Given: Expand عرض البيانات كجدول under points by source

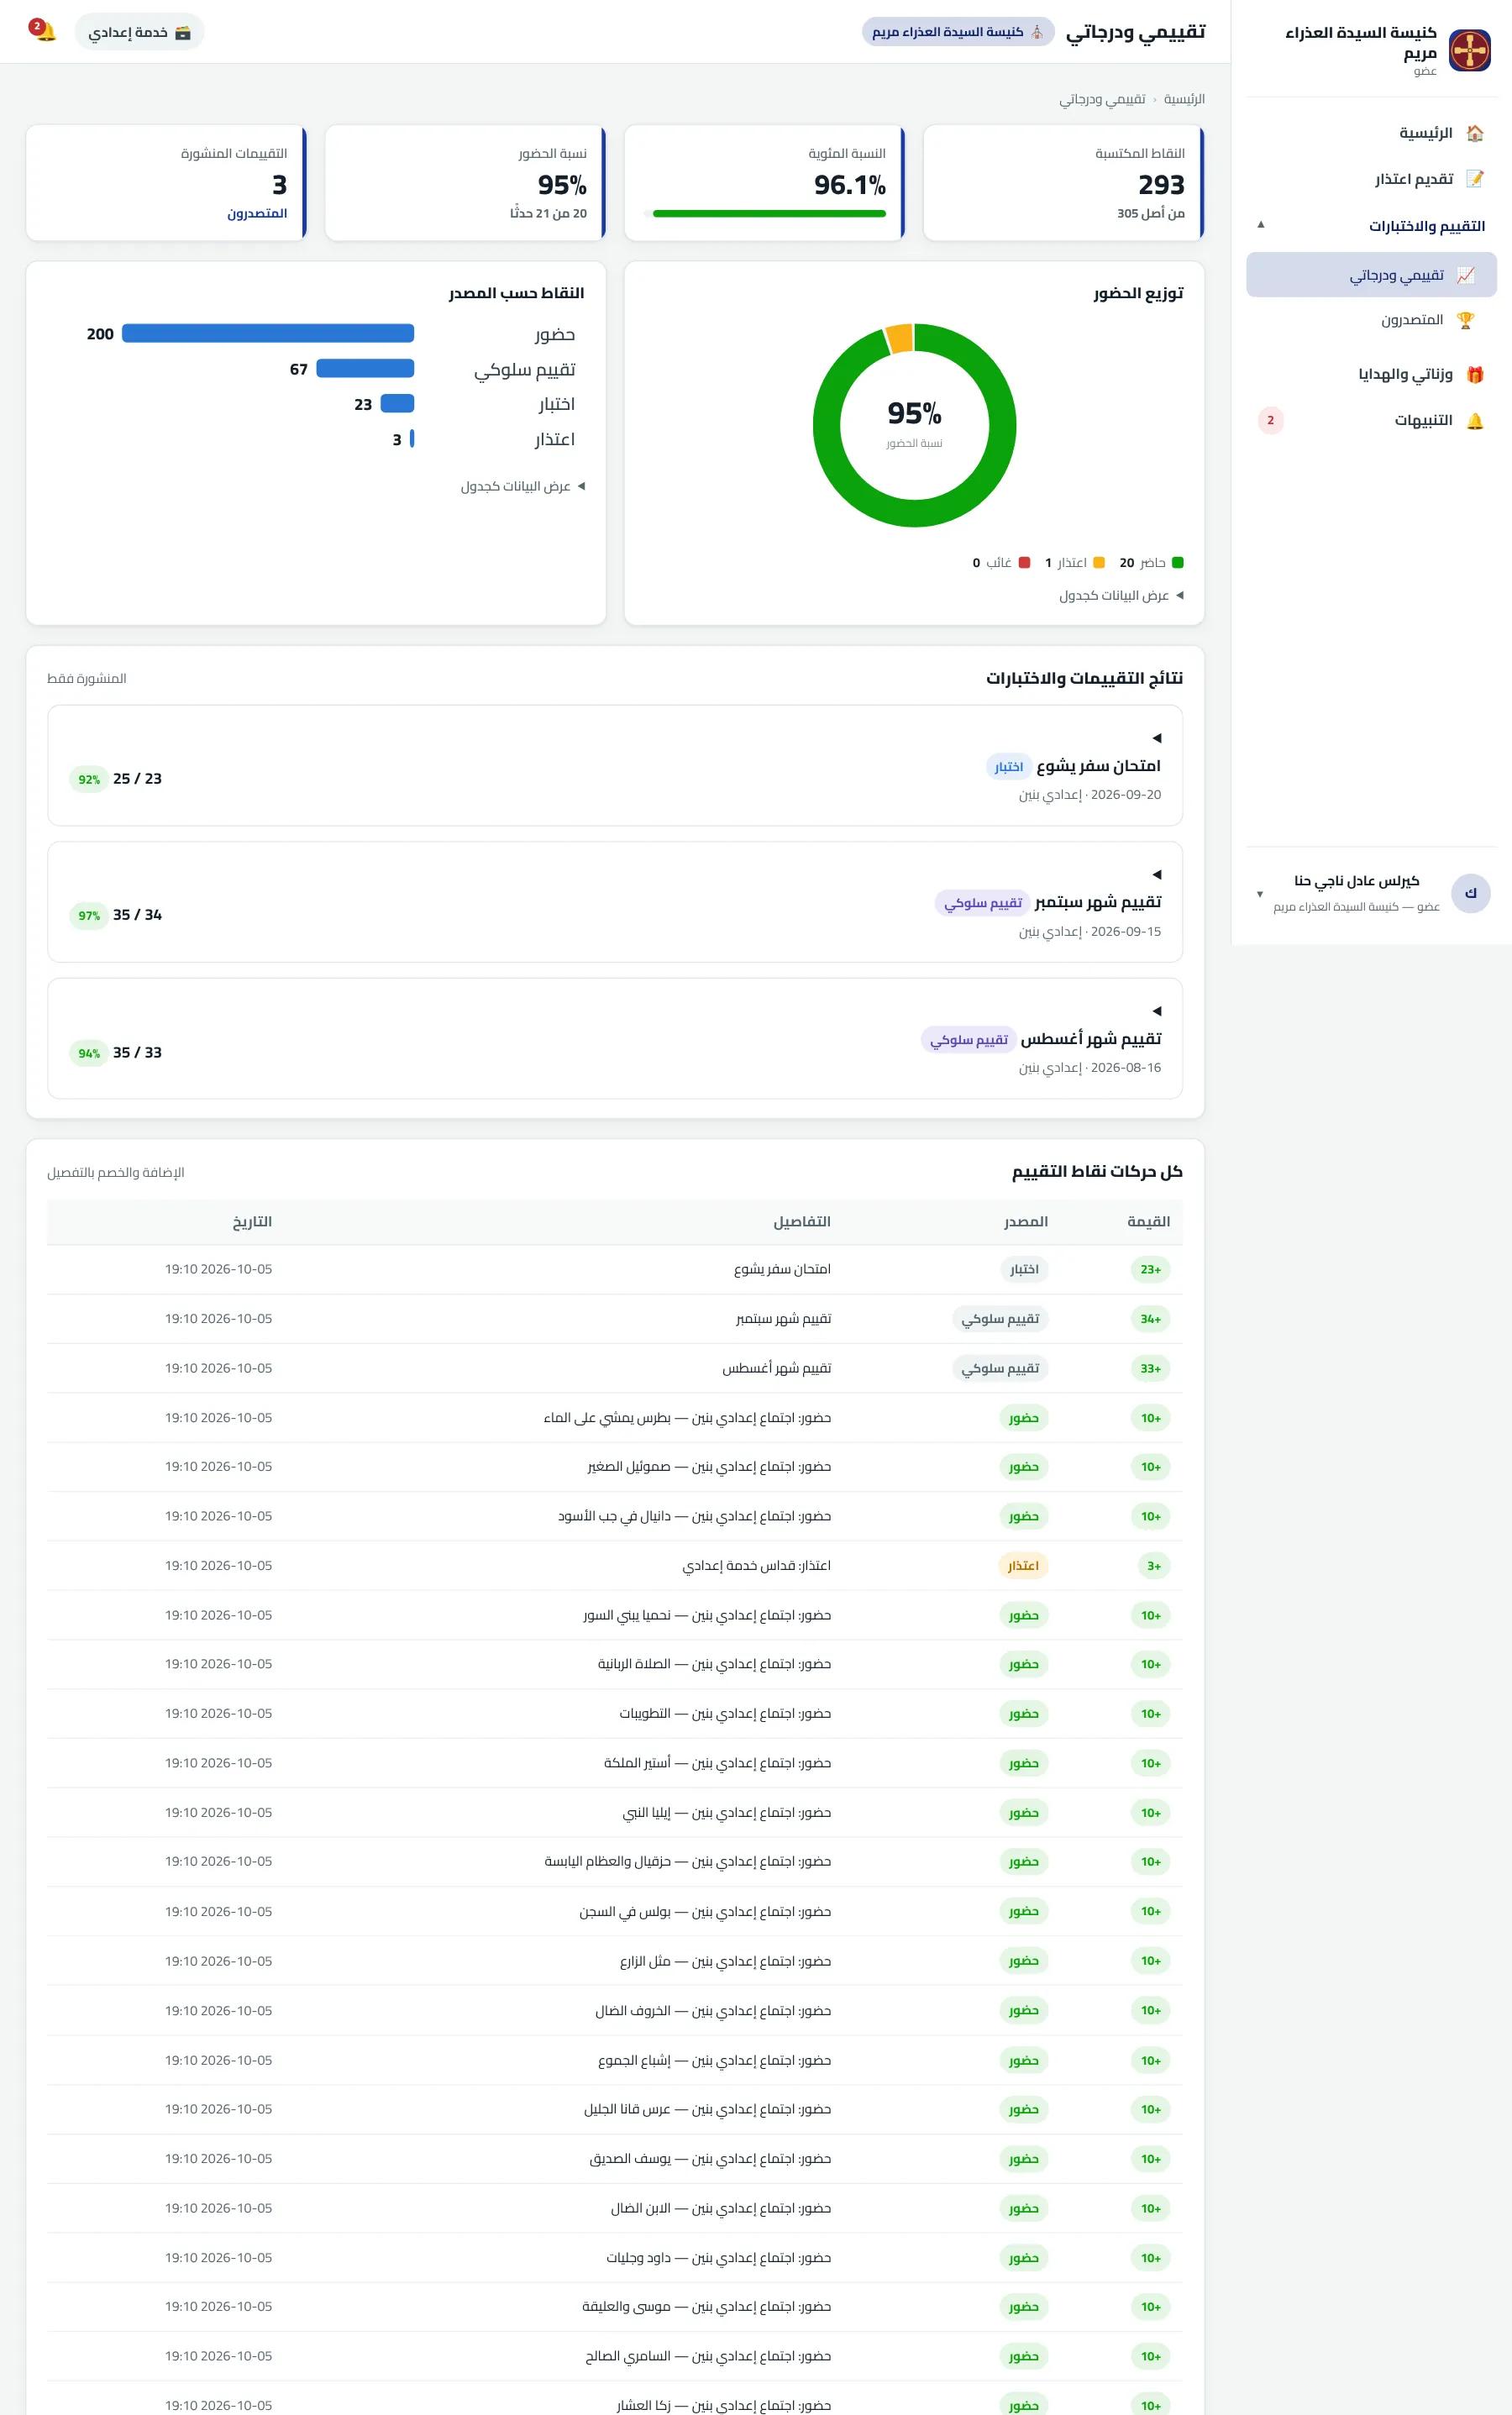Looking at the screenshot, I should (523, 487).
